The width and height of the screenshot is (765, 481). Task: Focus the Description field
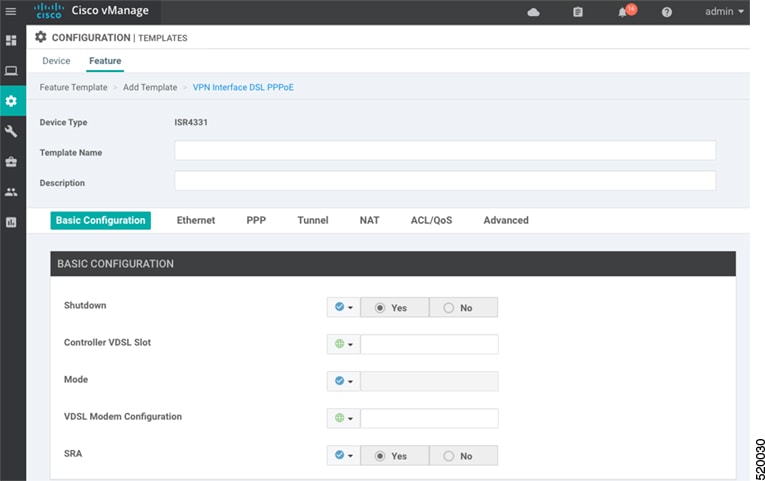(x=445, y=180)
